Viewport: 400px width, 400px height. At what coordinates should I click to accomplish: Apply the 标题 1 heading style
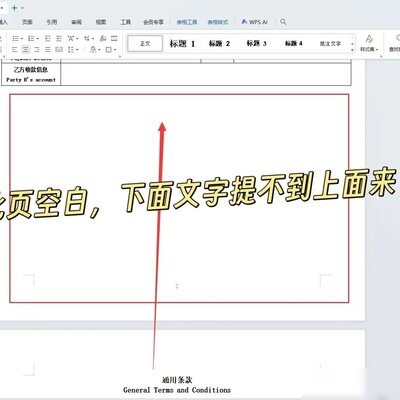182,44
